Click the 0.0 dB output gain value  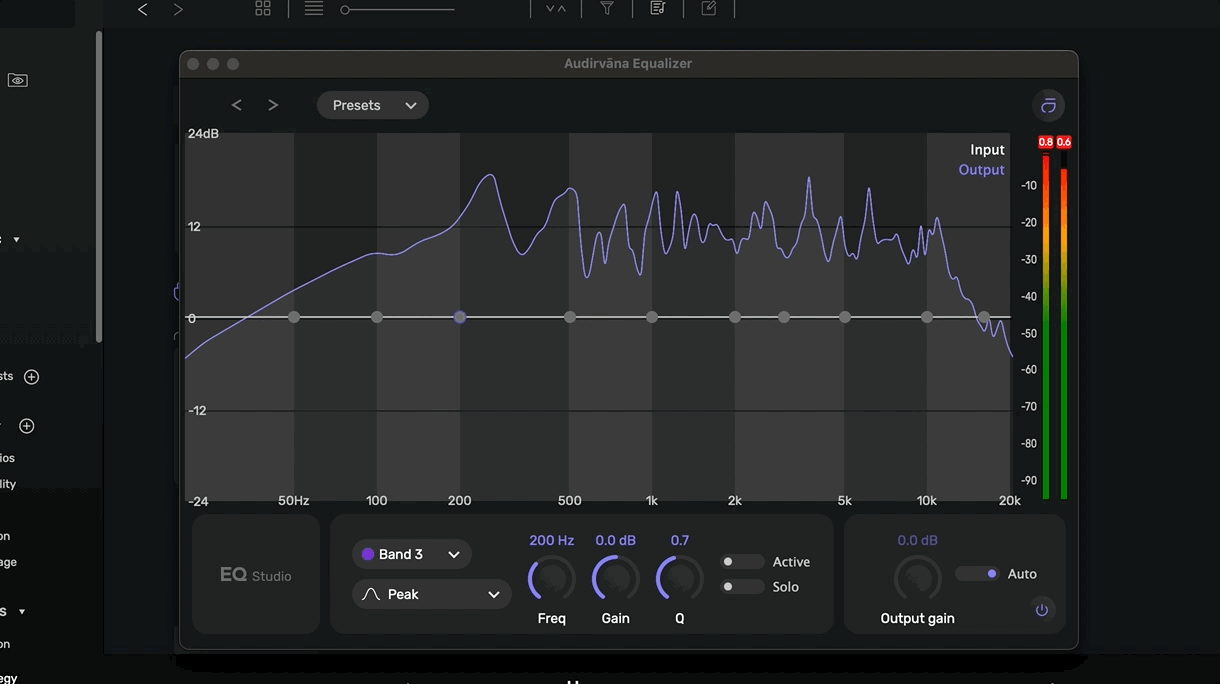(917, 540)
